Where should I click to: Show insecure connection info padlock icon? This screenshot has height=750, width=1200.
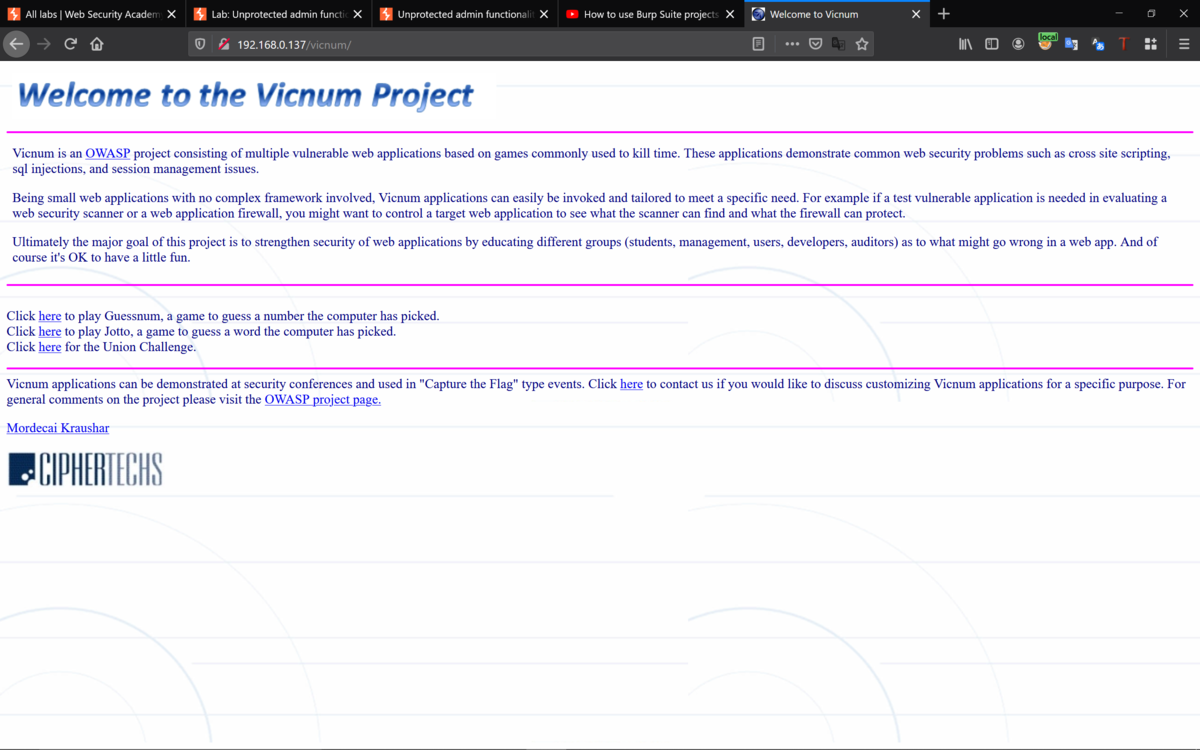point(224,44)
